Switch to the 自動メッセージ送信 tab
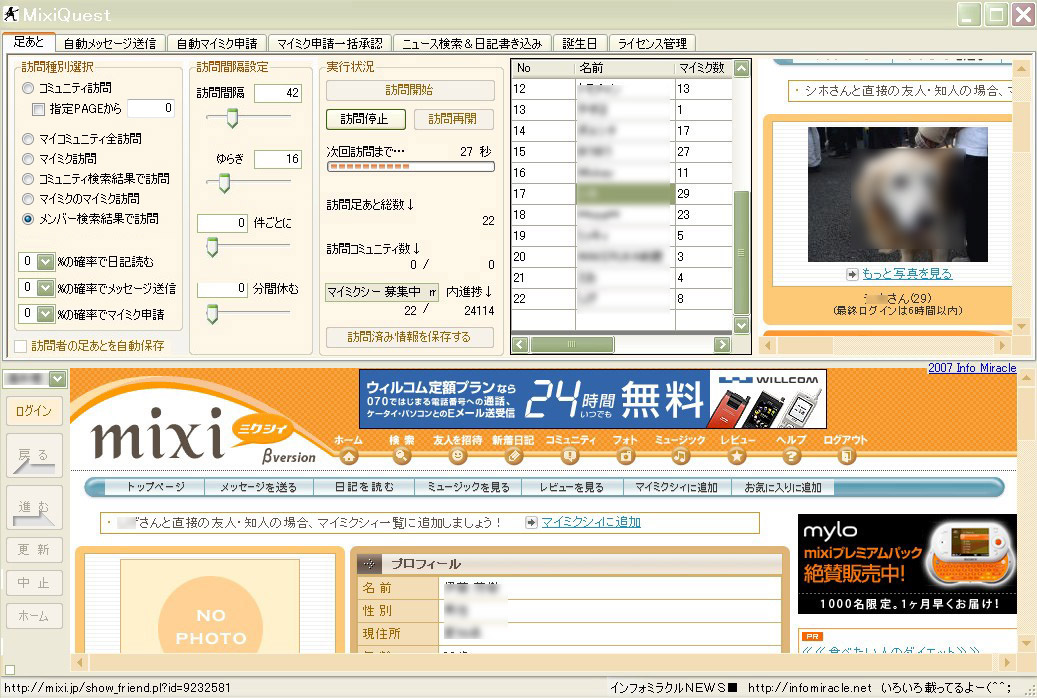Viewport: 1037px width, 698px height. pyautogui.click(x=110, y=44)
